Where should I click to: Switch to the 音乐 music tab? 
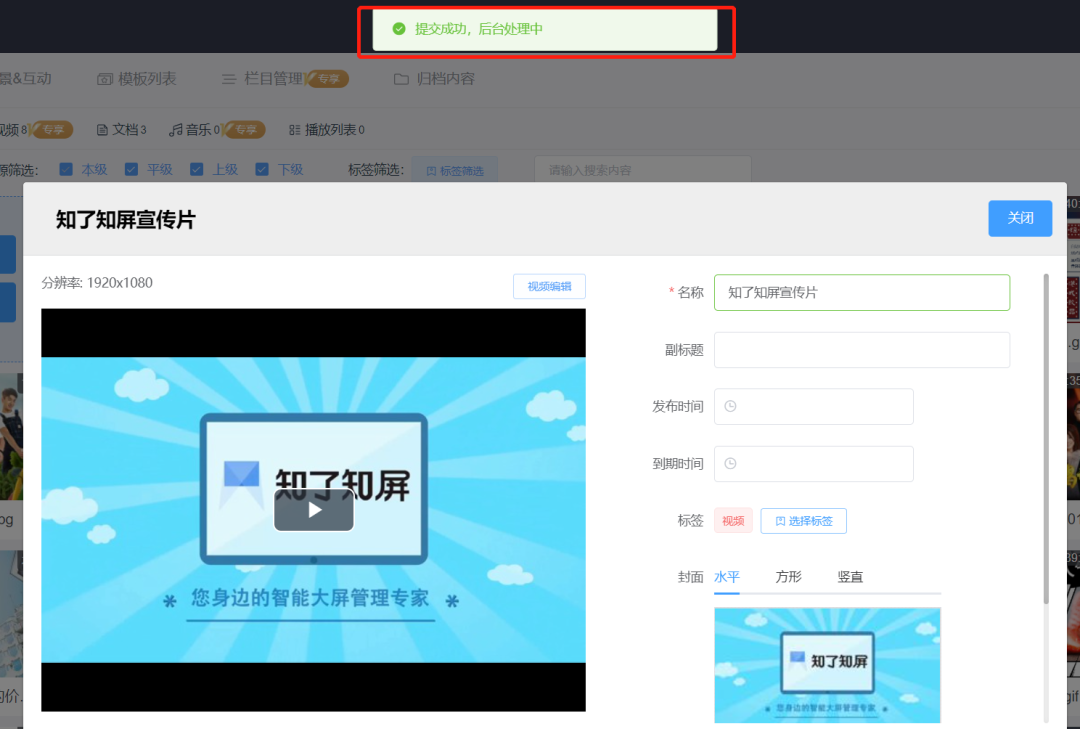point(195,130)
